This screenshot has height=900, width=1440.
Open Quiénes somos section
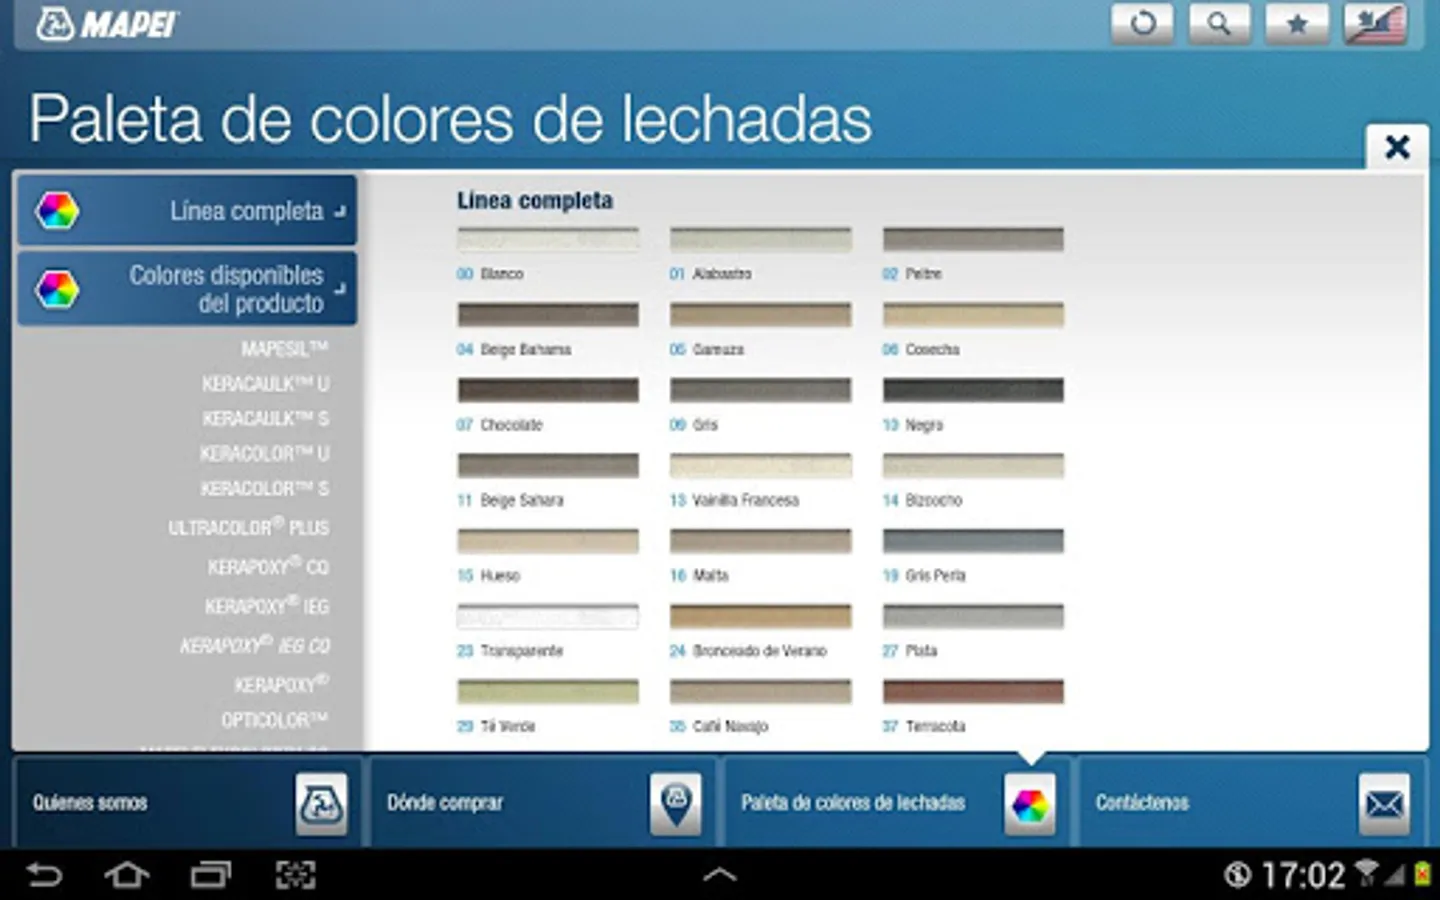[x=186, y=803]
